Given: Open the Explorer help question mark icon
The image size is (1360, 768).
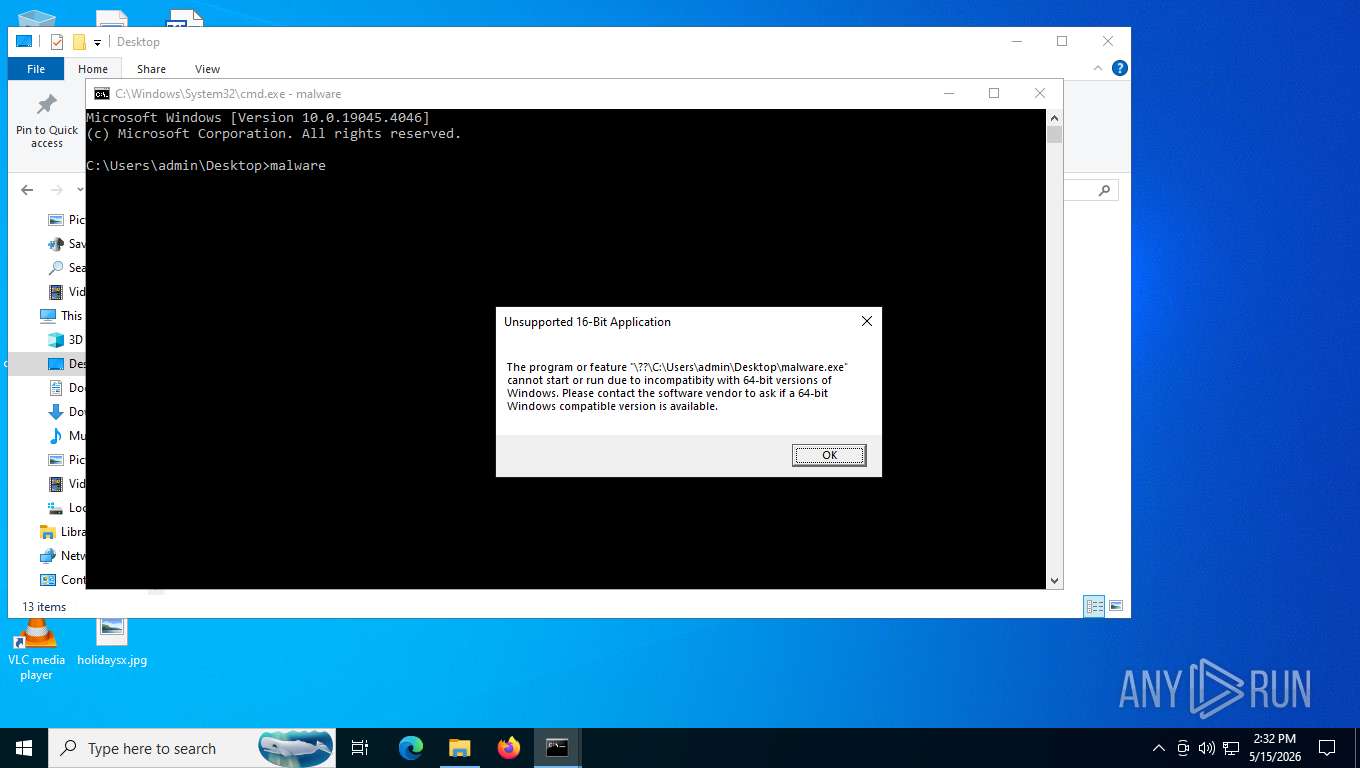Looking at the screenshot, I should pos(1120,68).
